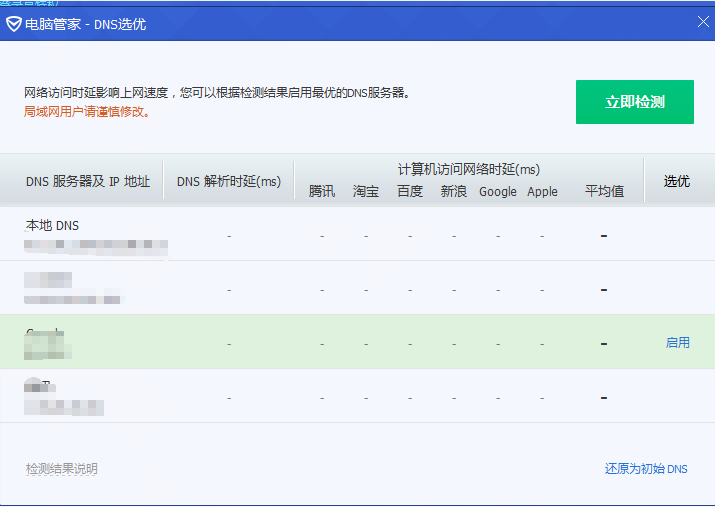Click the orange 局域网用户请谨慎修改 warning text
This screenshot has width=715, height=507.
pos(88,112)
